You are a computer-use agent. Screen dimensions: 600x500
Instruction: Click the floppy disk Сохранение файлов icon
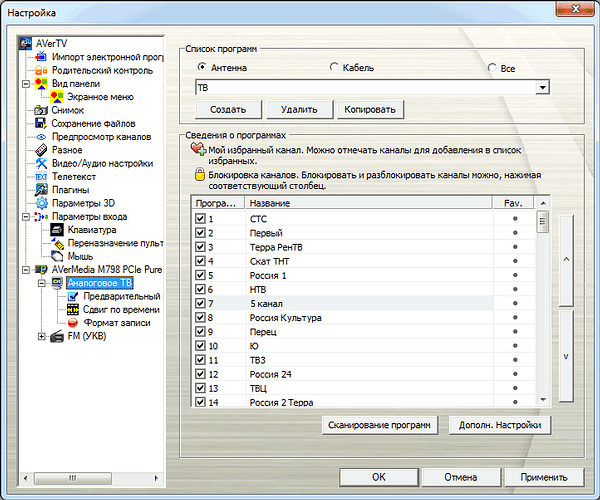coord(41,123)
